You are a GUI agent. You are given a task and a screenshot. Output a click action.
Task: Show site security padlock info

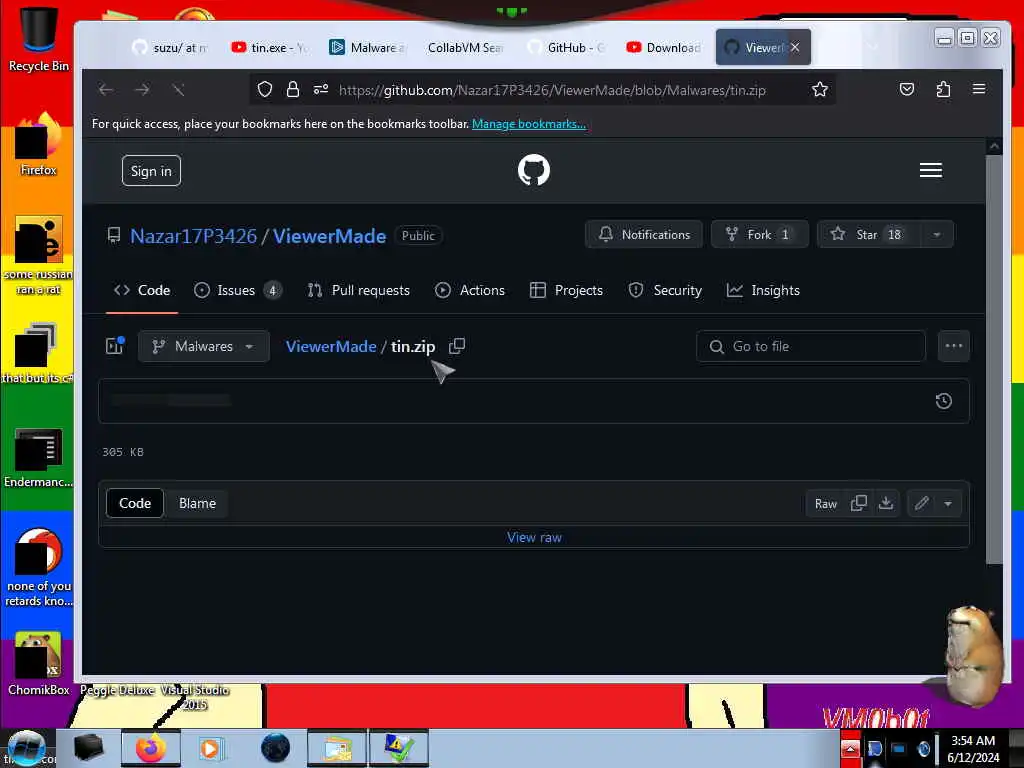coord(293,89)
